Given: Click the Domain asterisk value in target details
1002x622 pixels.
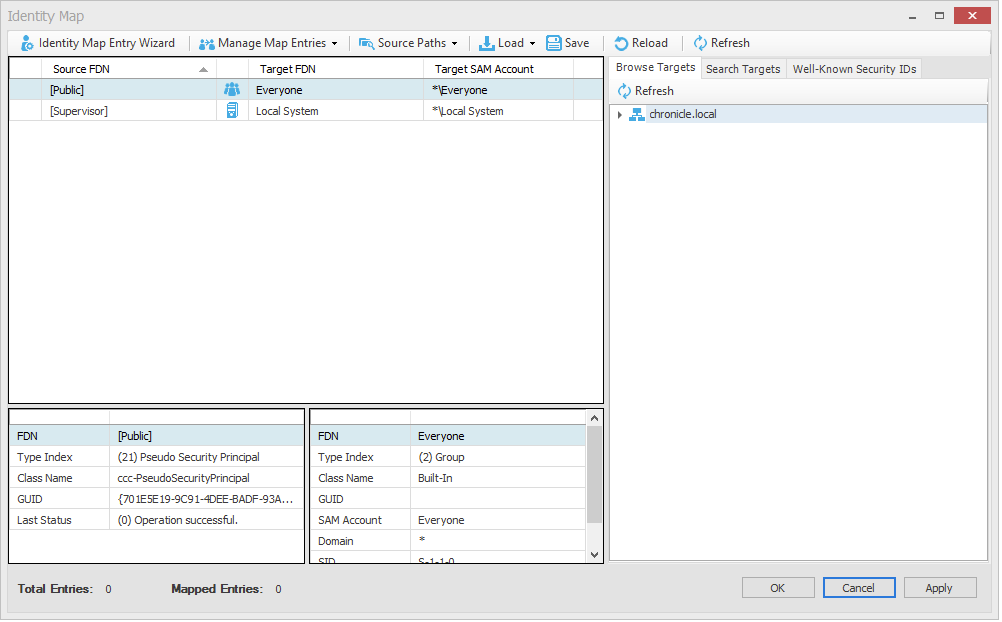Looking at the screenshot, I should (x=498, y=541).
